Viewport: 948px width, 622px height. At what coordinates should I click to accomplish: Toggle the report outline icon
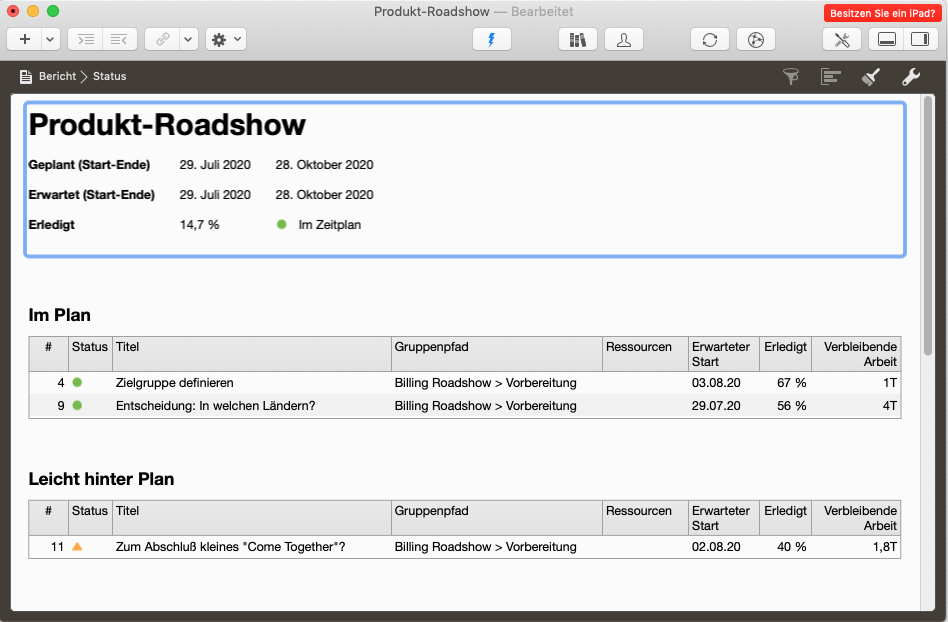[x=830, y=76]
